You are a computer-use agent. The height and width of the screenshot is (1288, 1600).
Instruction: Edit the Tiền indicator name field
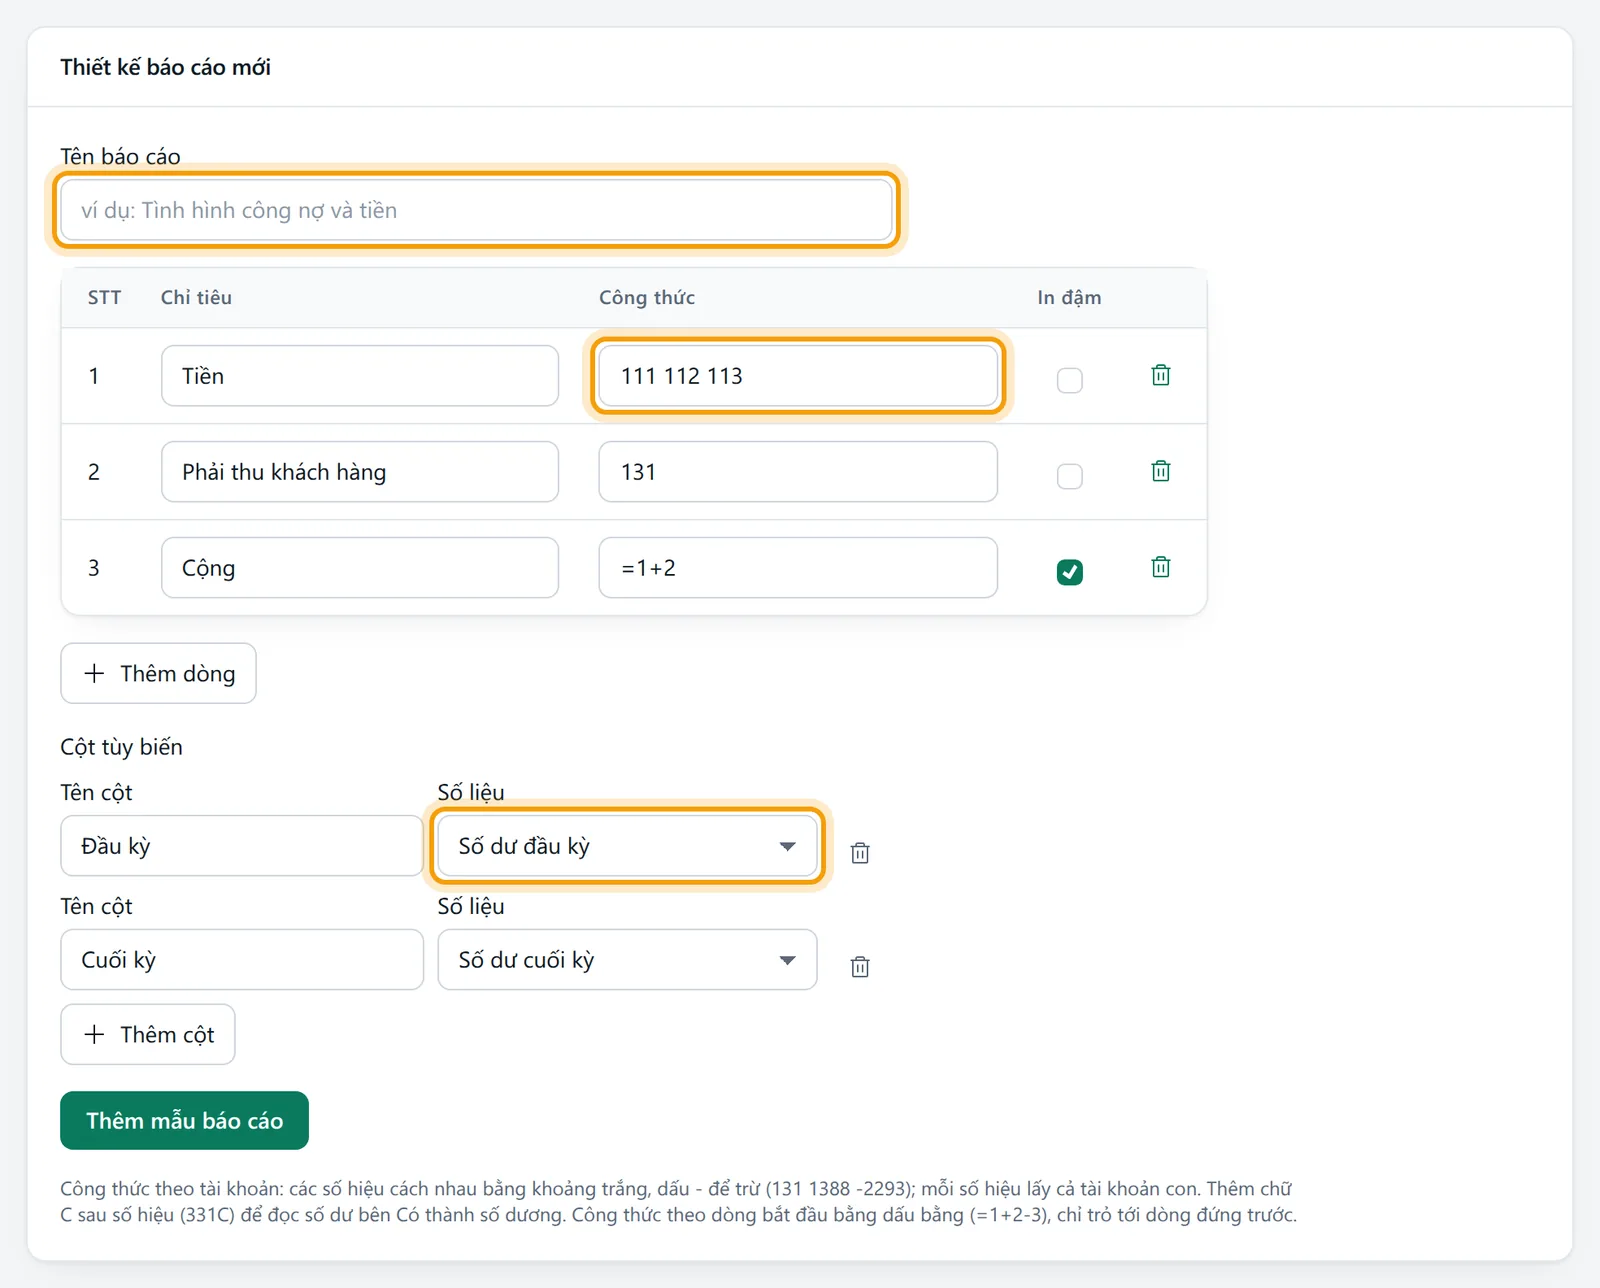coord(360,376)
